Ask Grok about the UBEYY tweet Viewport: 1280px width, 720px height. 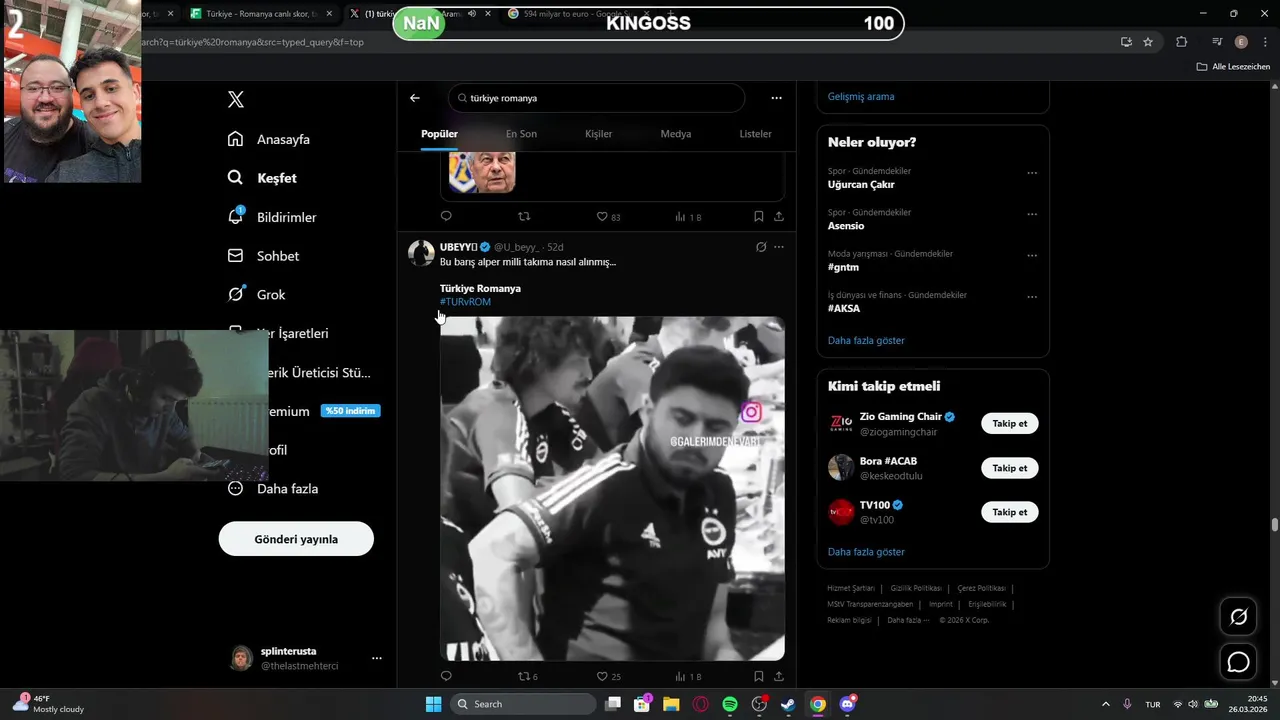[761, 247]
